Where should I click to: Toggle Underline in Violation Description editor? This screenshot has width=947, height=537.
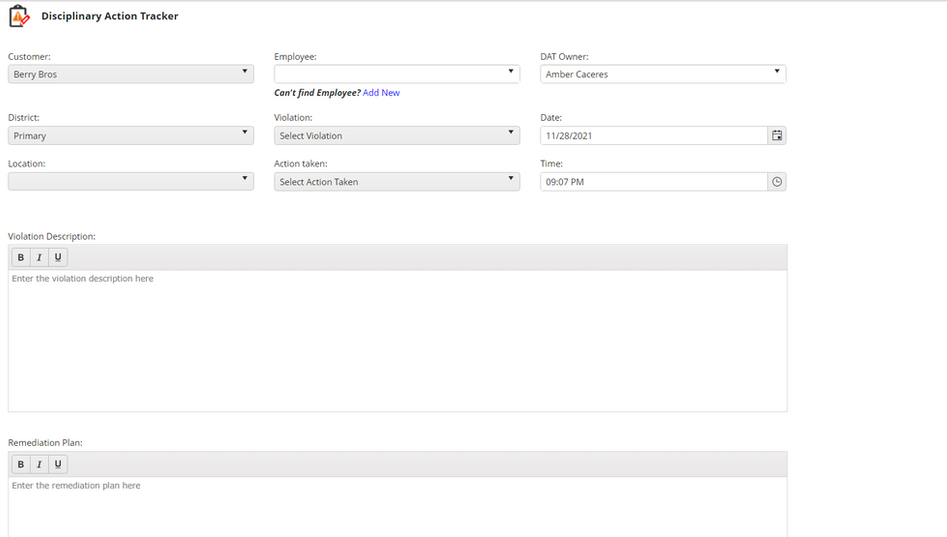58,258
